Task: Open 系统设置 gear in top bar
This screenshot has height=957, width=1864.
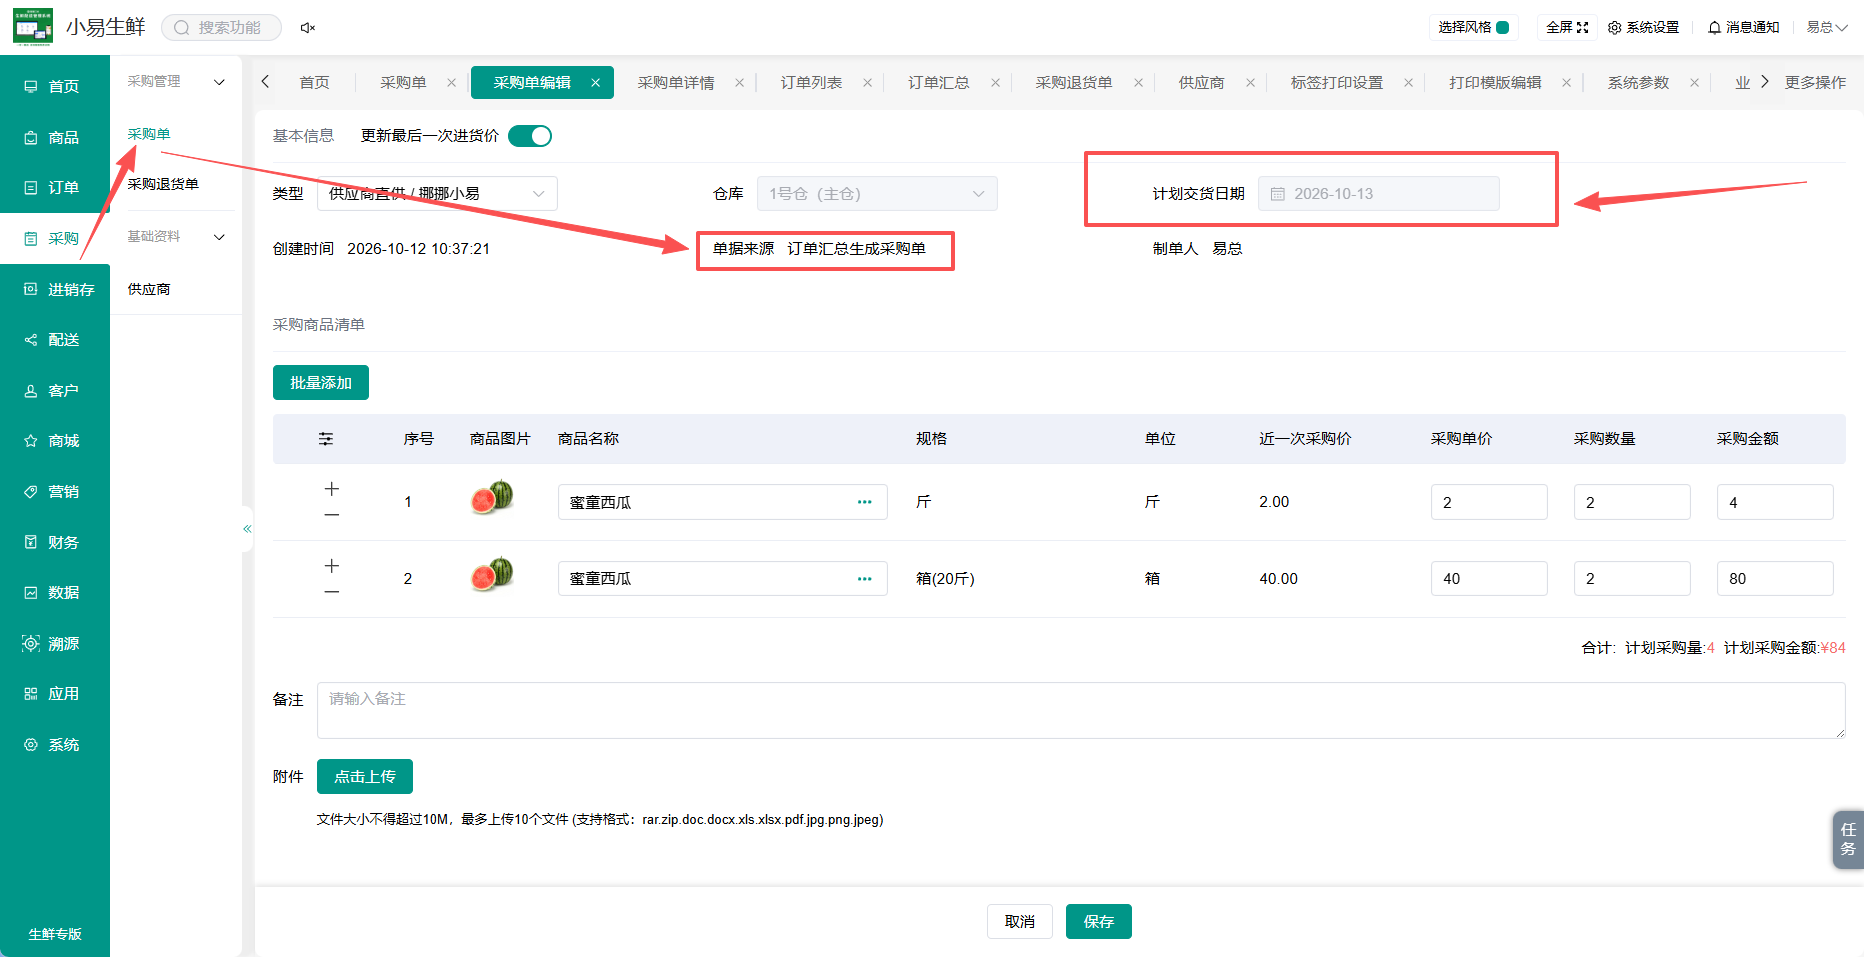Action: click(x=1643, y=27)
